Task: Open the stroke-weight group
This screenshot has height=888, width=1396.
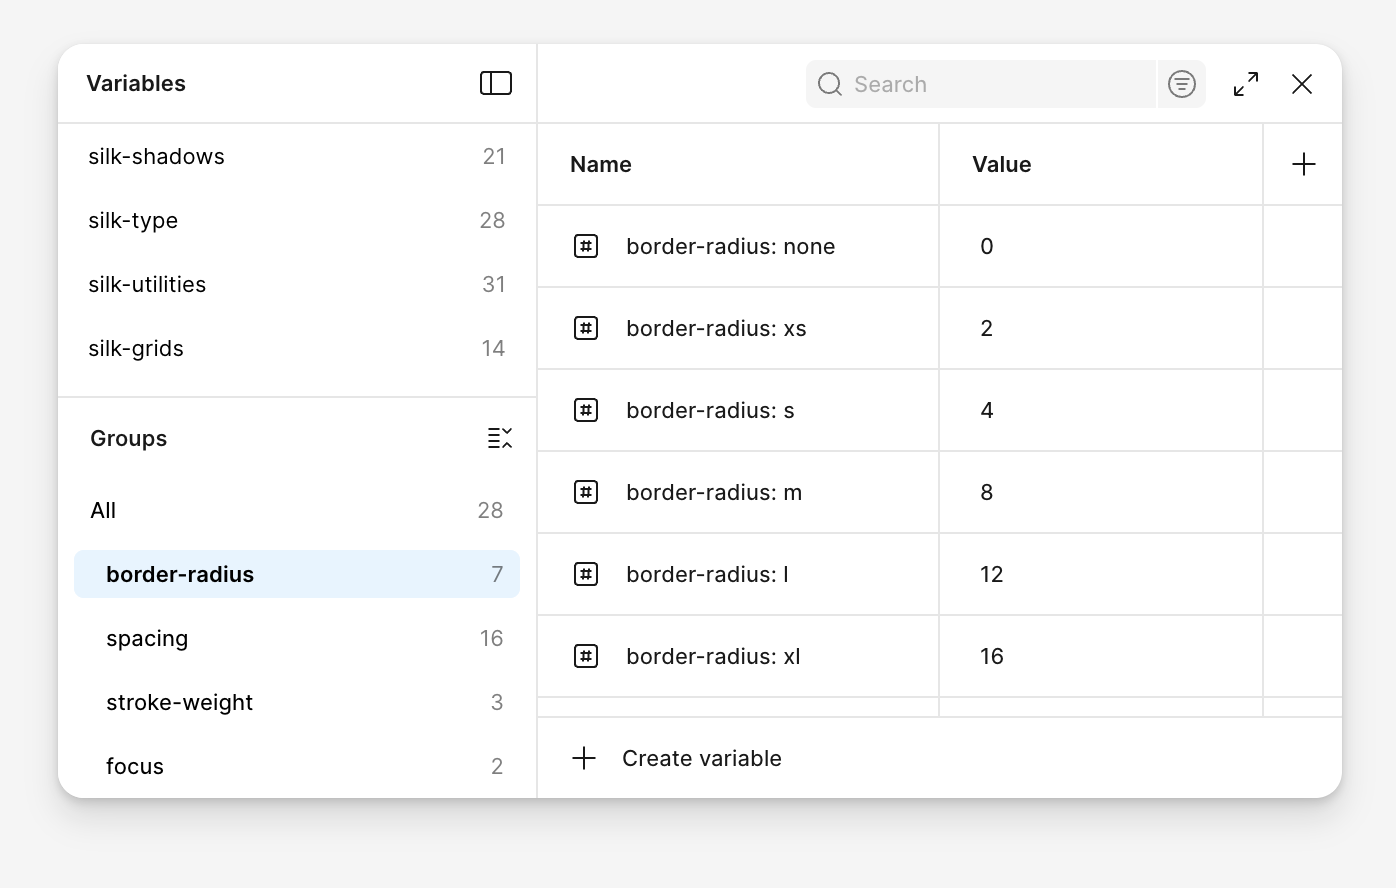Action: 180,703
